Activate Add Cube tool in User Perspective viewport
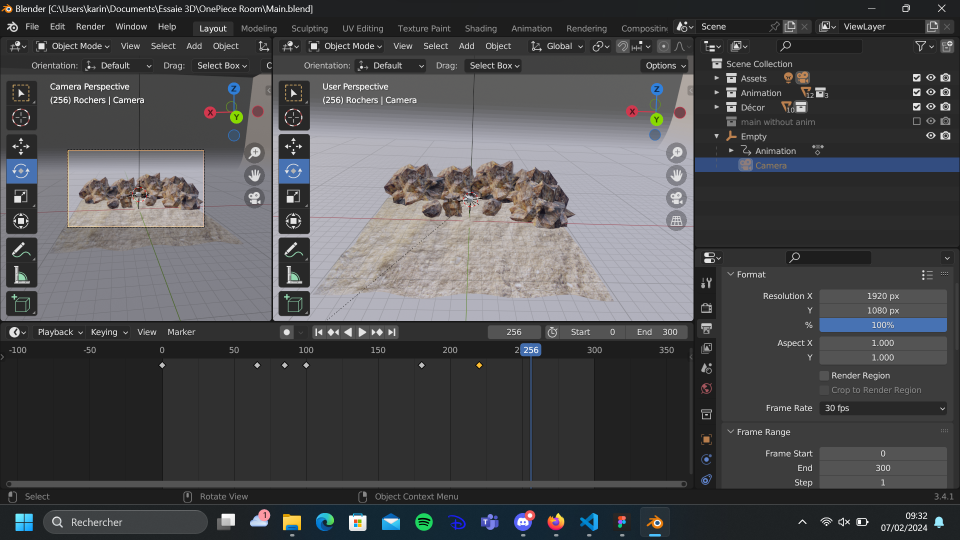Image resolution: width=960 pixels, height=540 pixels. coord(293,303)
